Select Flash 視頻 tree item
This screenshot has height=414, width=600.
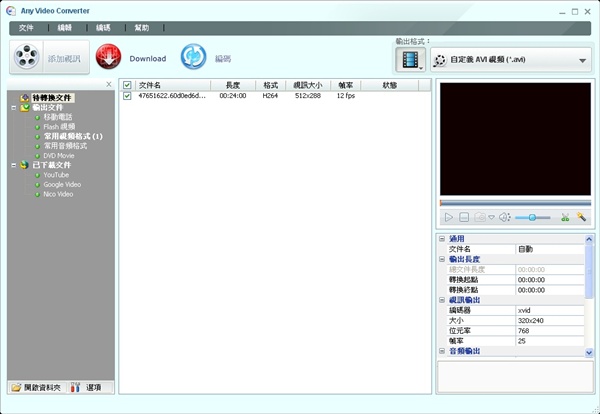click(x=59, y=127)
